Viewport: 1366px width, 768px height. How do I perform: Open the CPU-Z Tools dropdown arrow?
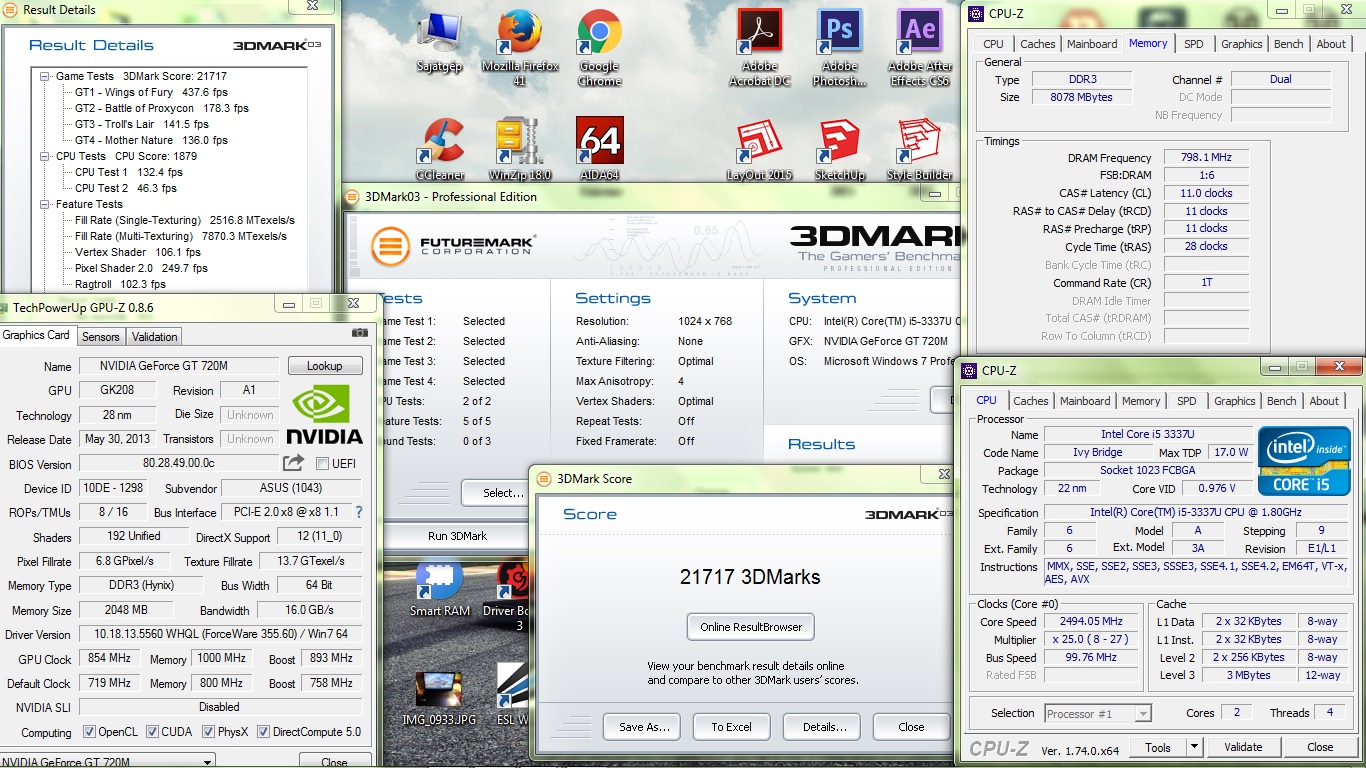coord(1194,747)
